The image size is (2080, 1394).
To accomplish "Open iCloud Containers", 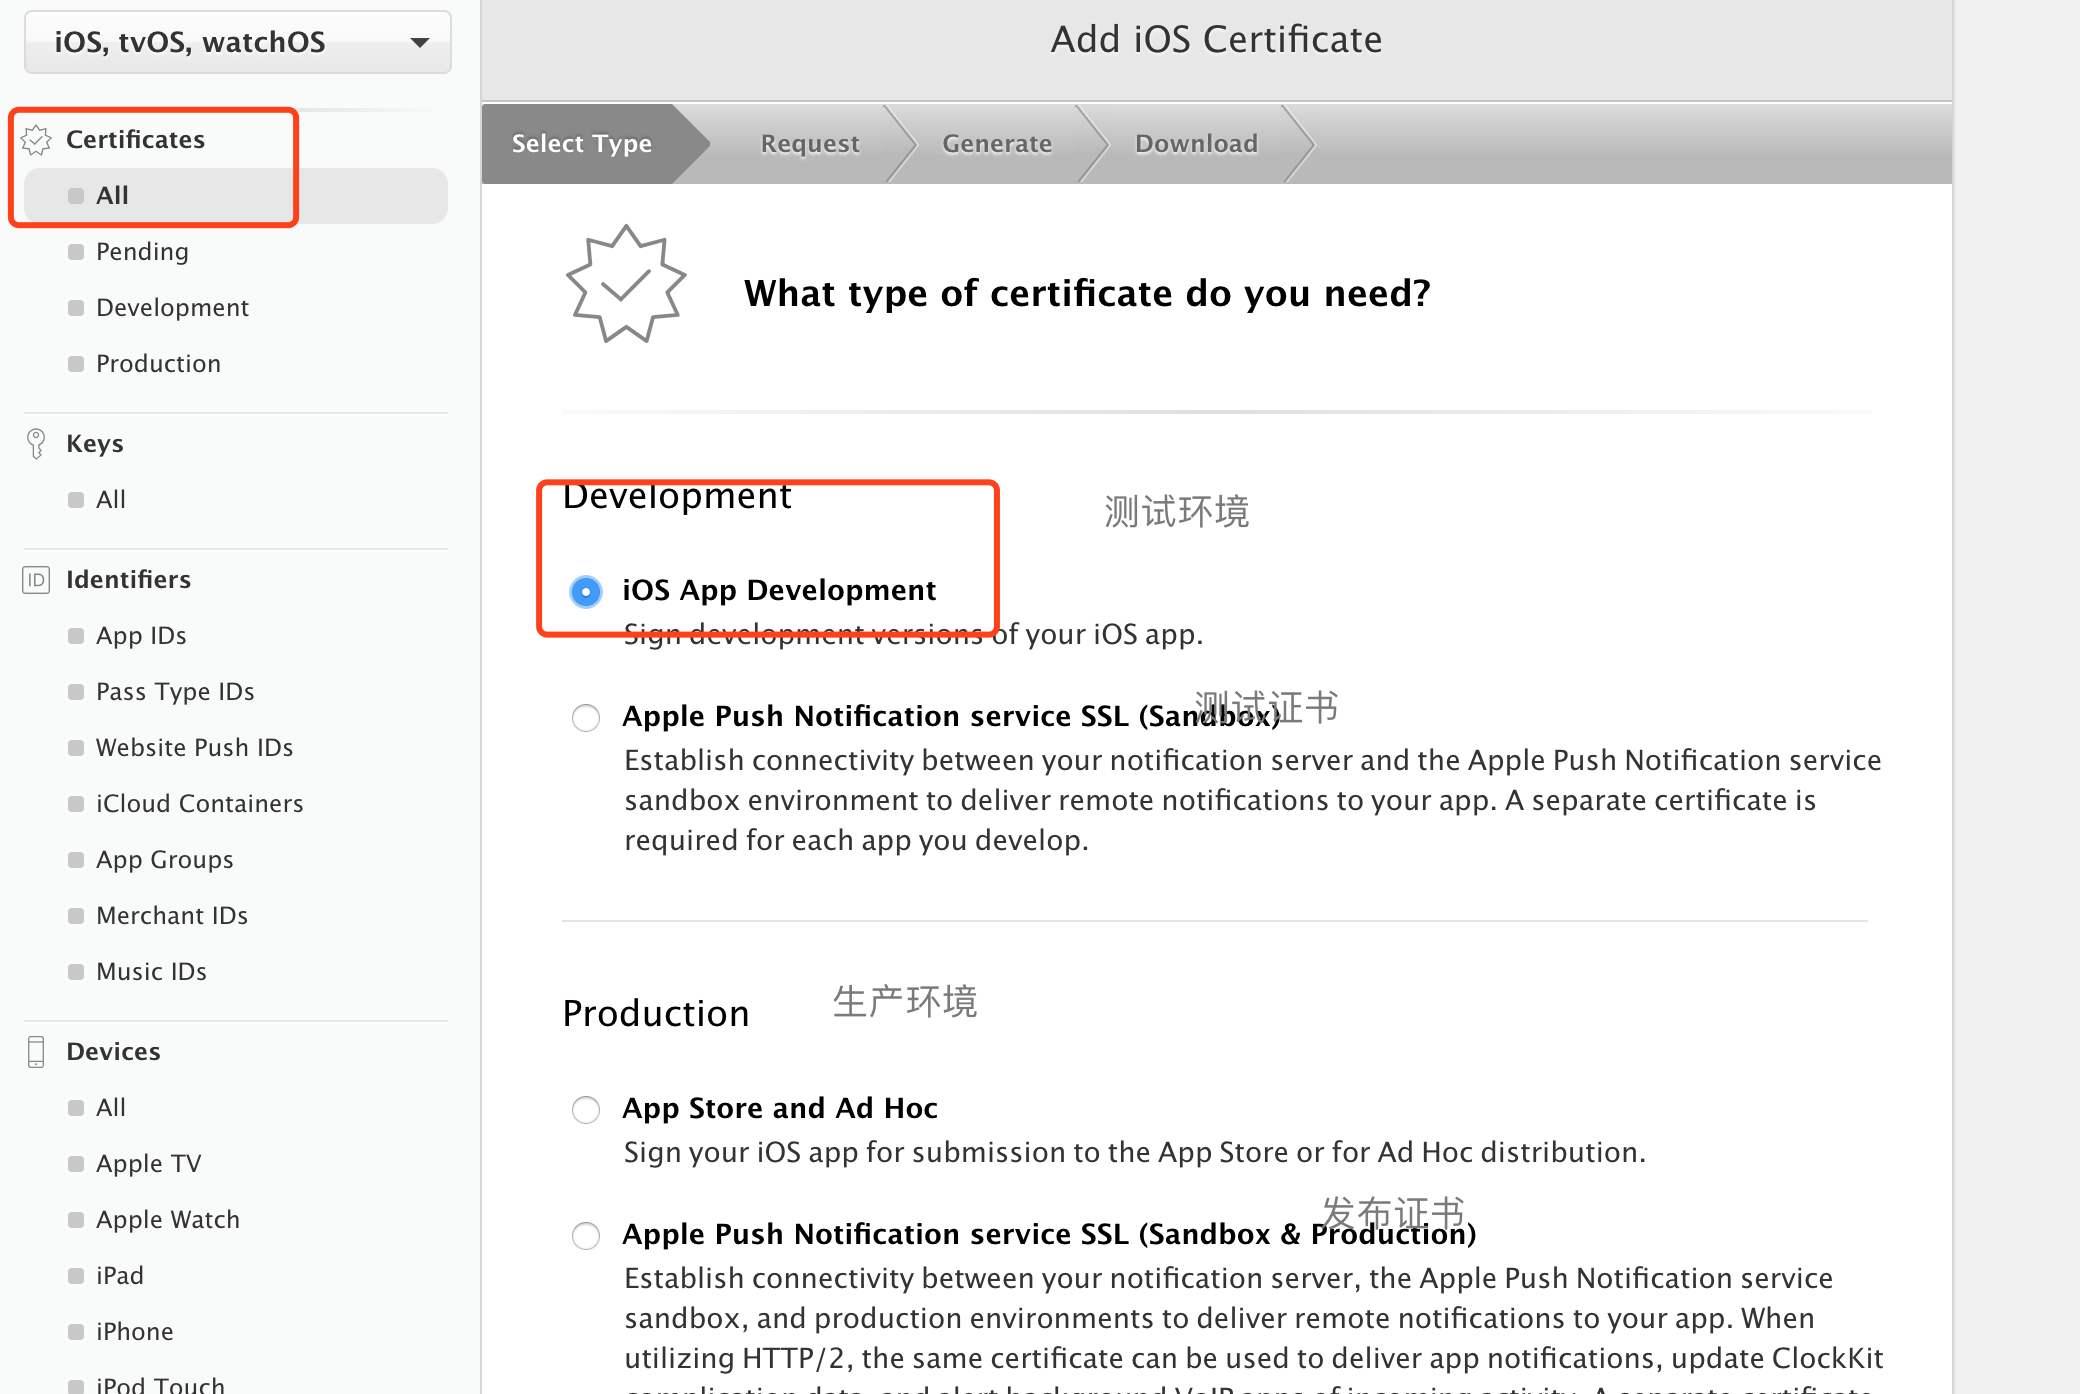I will tap(199, 804).
